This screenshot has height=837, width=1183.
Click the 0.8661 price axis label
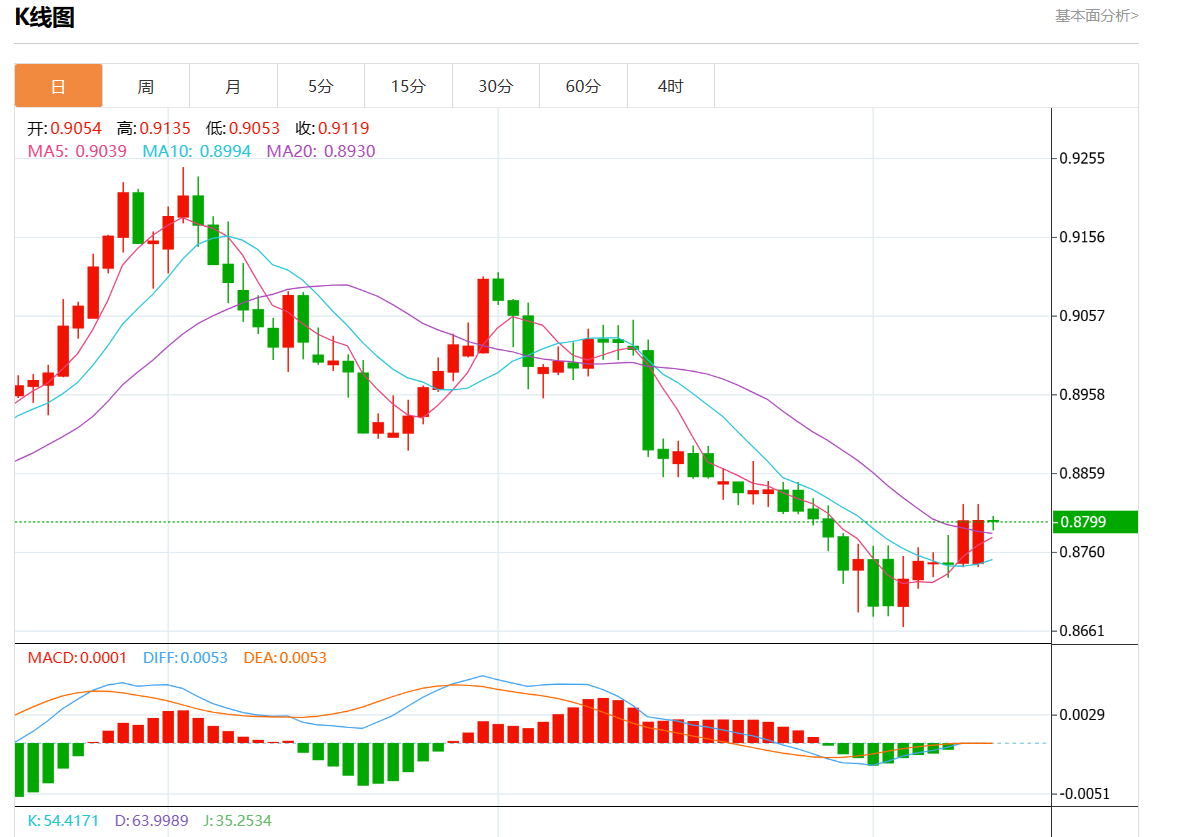[x=1082, y=631]
